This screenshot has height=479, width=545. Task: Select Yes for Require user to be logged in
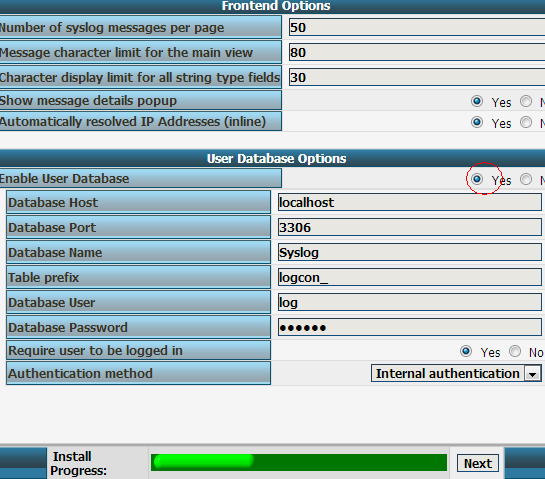click(x=466, y=351)
